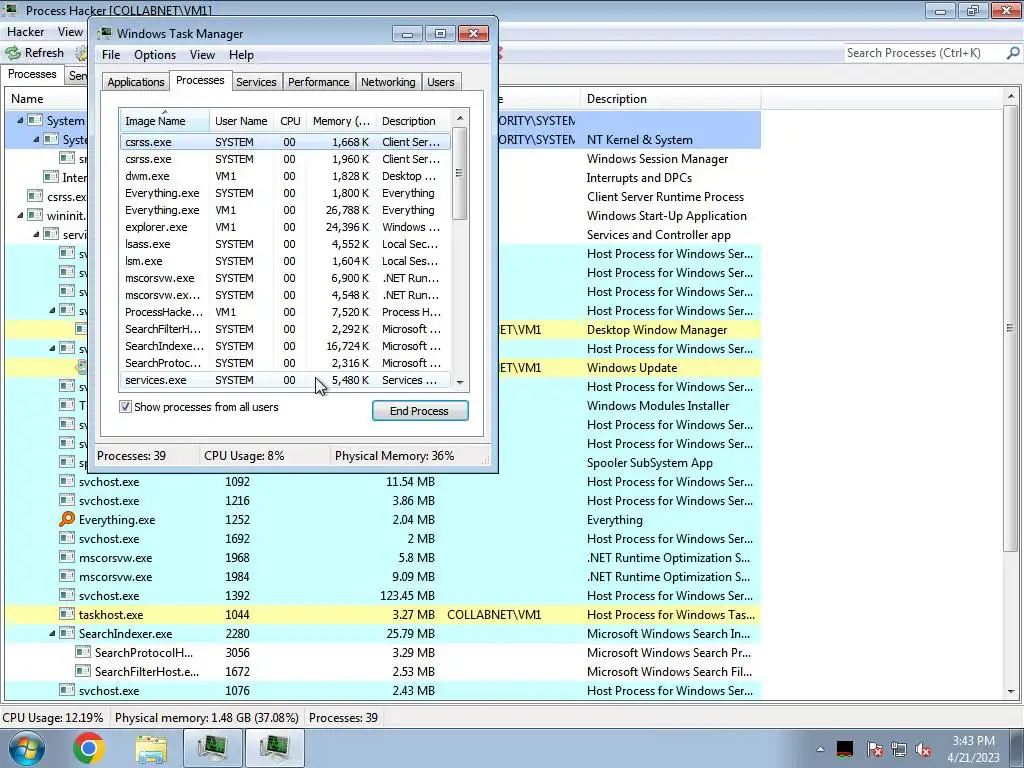Toggle Show processes from all users checkbox
The height and width of the screenshot is (768, 1024).
pyautogui.click(x=125, y=406)
